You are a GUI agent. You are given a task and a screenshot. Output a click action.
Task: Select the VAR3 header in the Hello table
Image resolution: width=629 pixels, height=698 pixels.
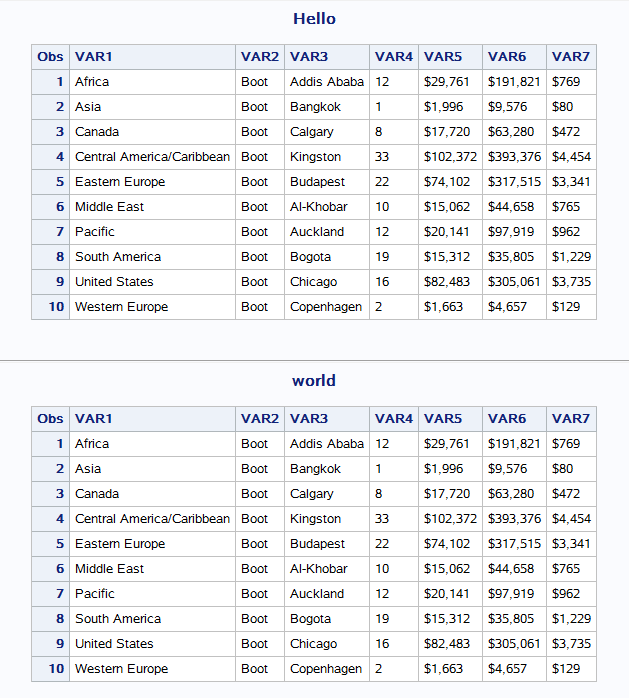[327, 57]
